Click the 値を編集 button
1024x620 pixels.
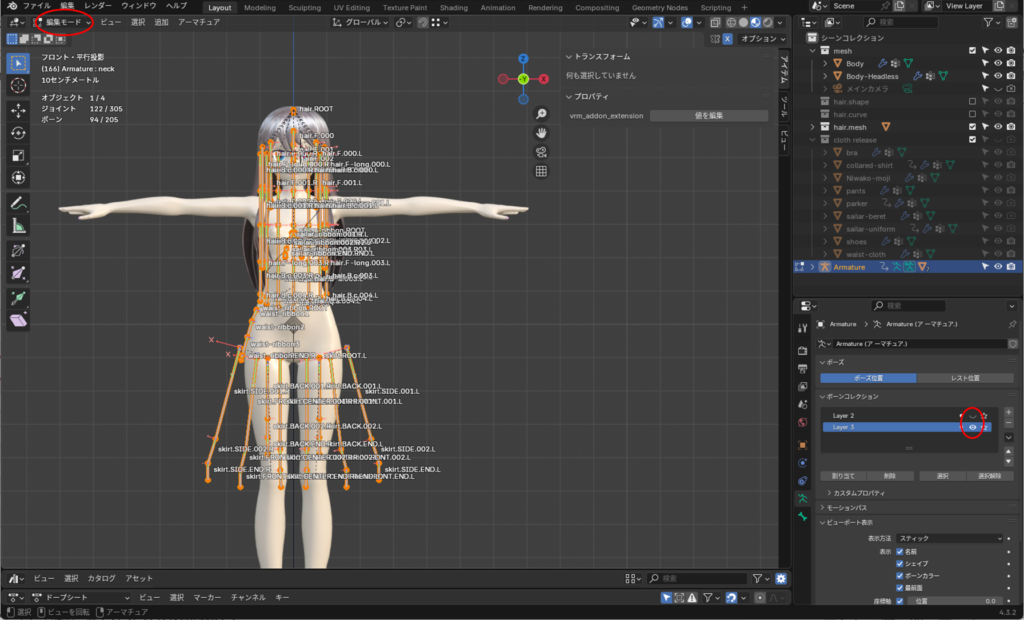pos(708,116)
